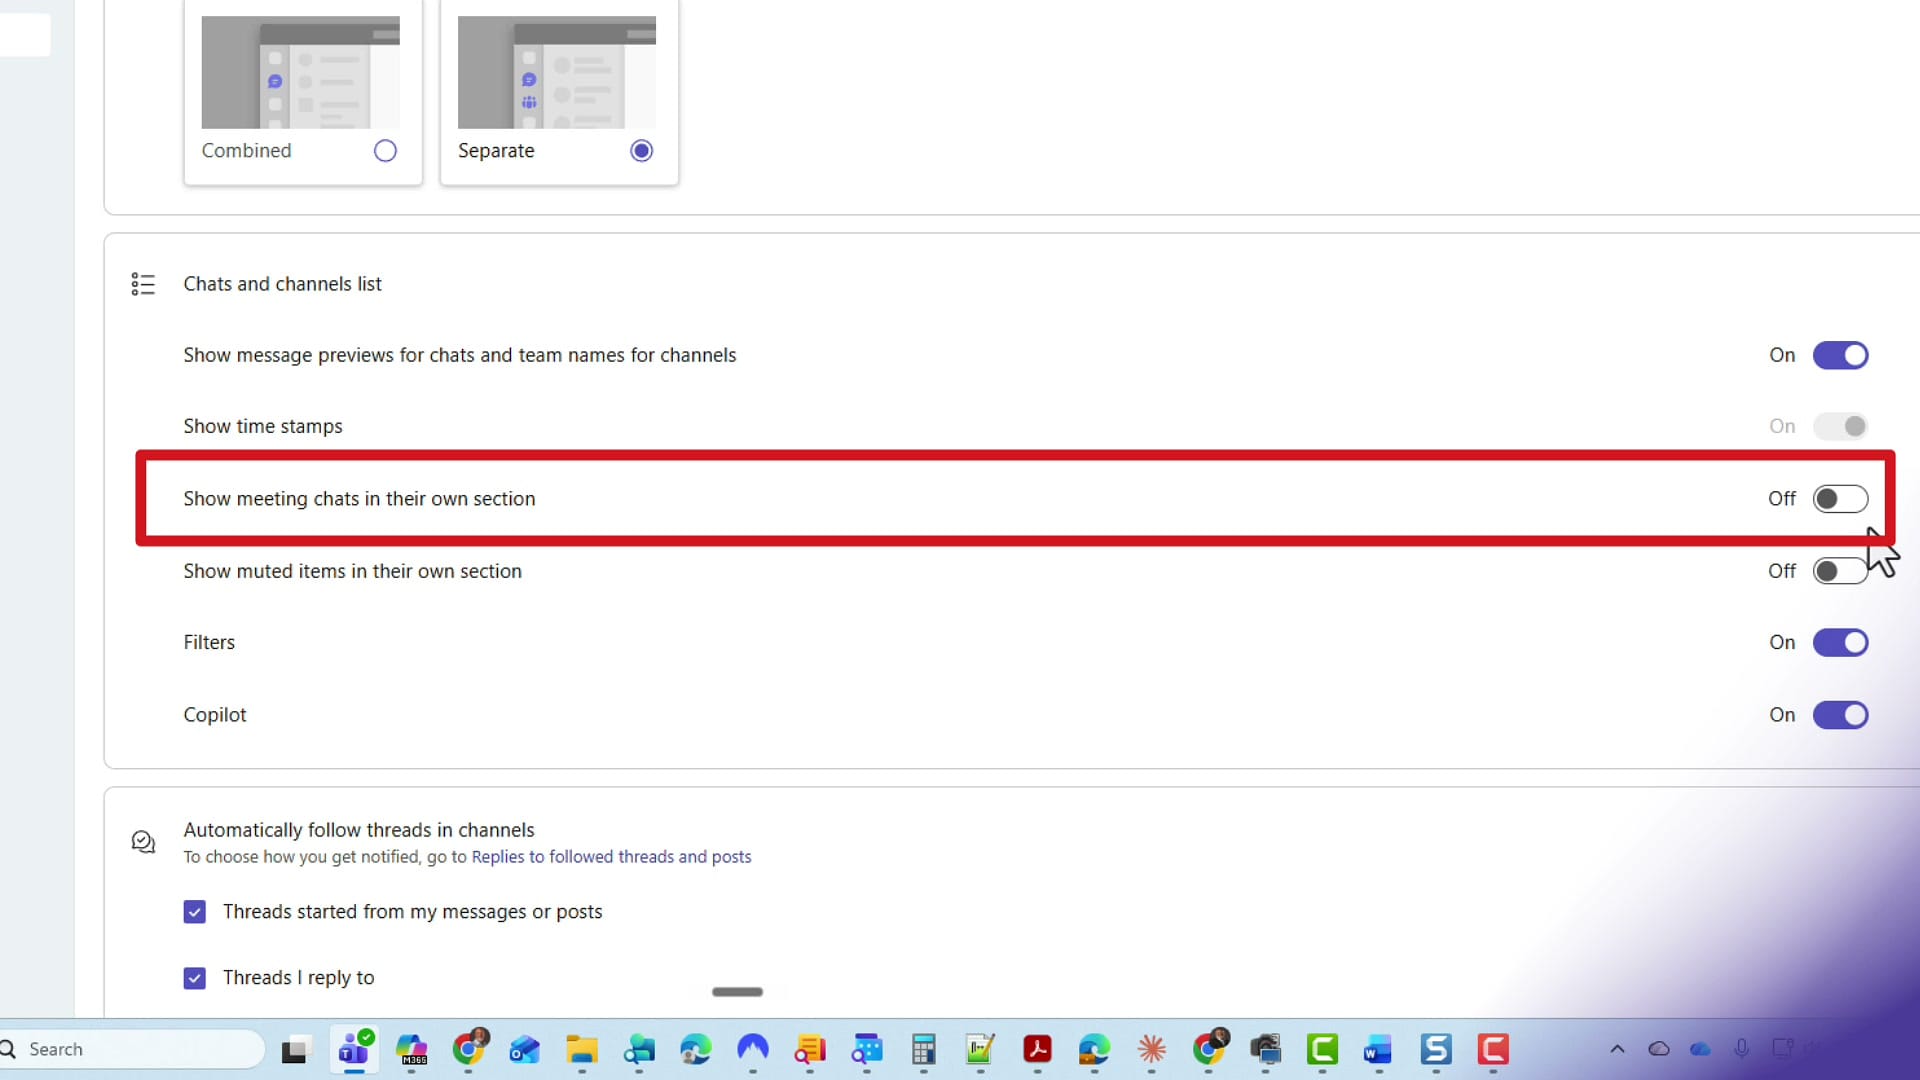Click the Copilot setting label
Image resolution: width=1920 pixels, height=1080 pixels.
[x=215, y=715]
